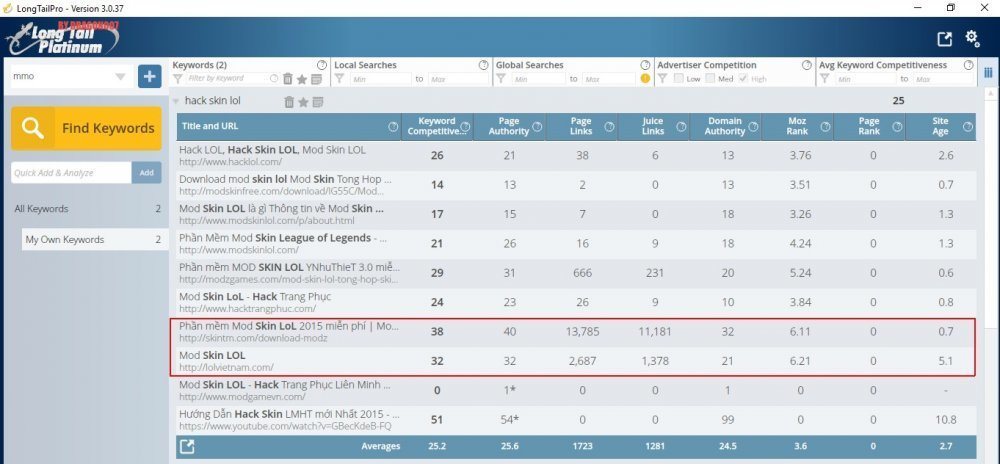This screenshot has height=464, width=1000.
Task: Open the 'mmo' project dropdown
Action: click(x=120, y=77)
